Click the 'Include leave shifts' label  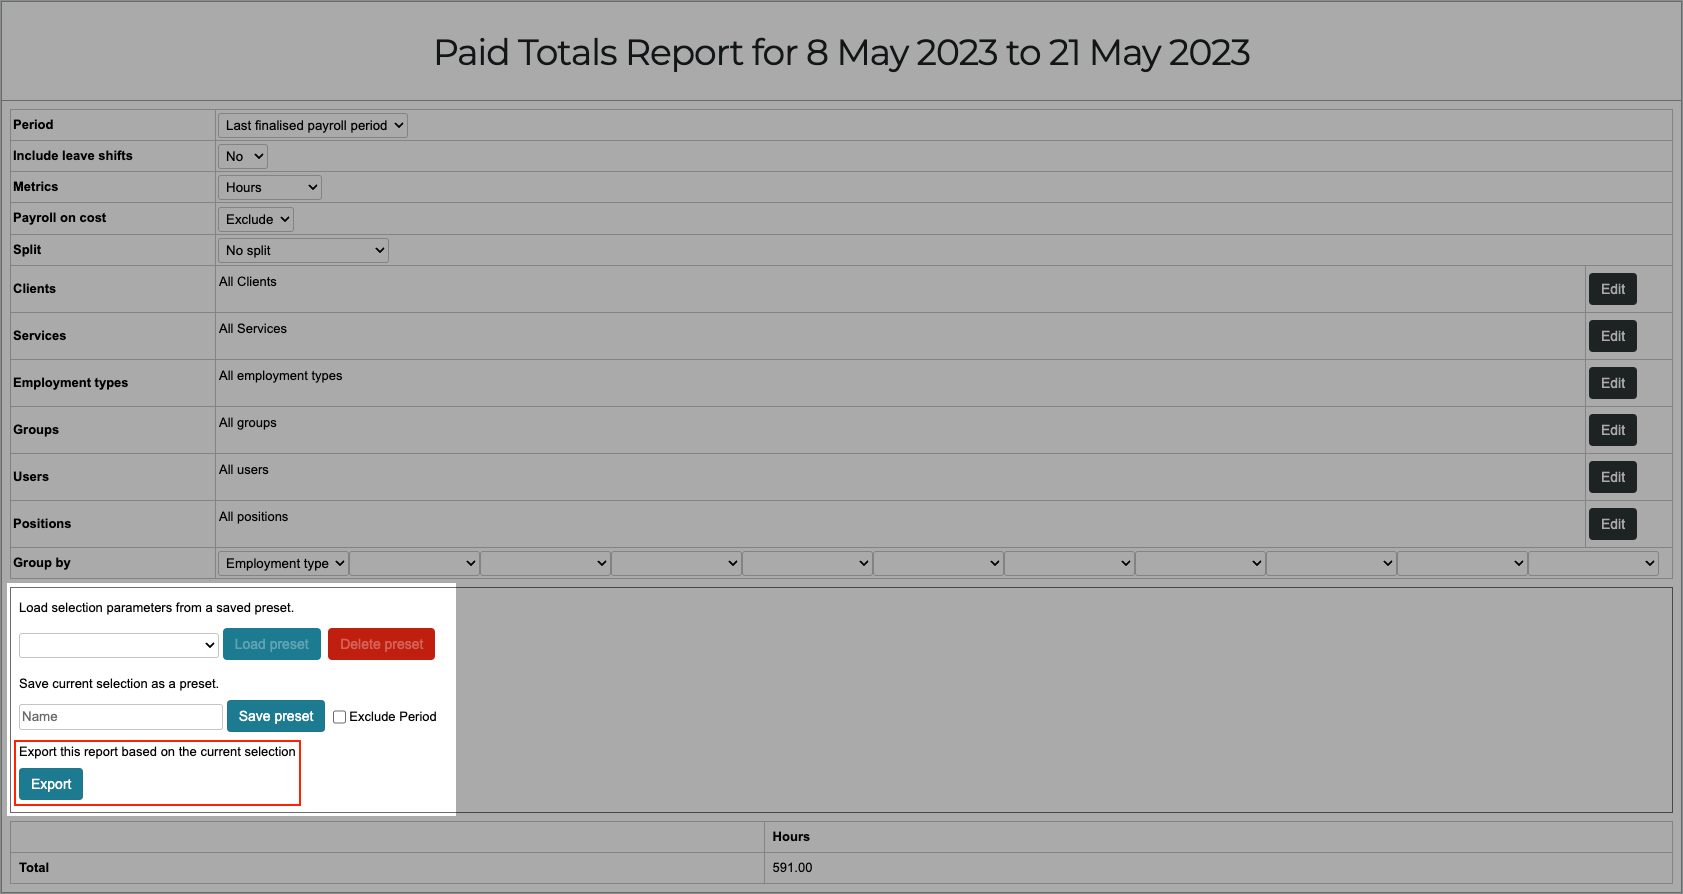73,156
